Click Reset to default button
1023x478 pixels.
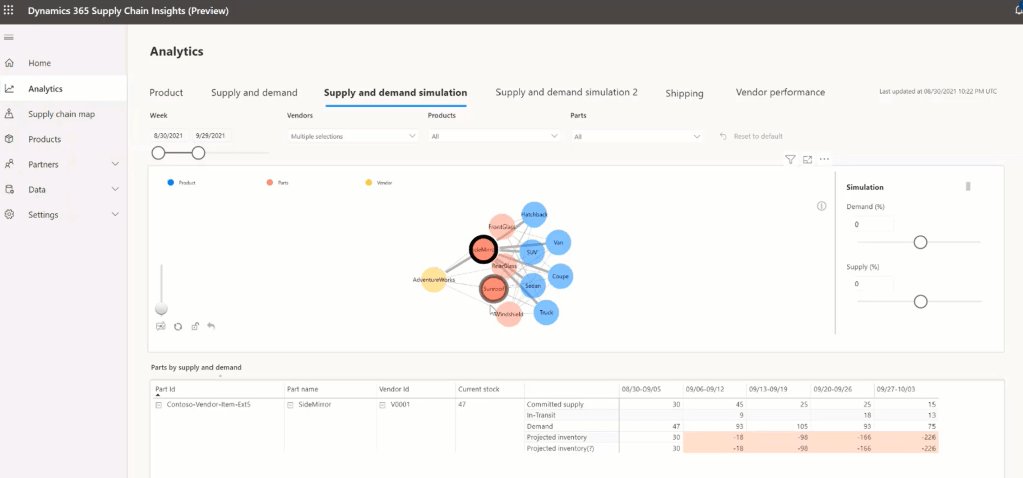(x=751, y=136)
